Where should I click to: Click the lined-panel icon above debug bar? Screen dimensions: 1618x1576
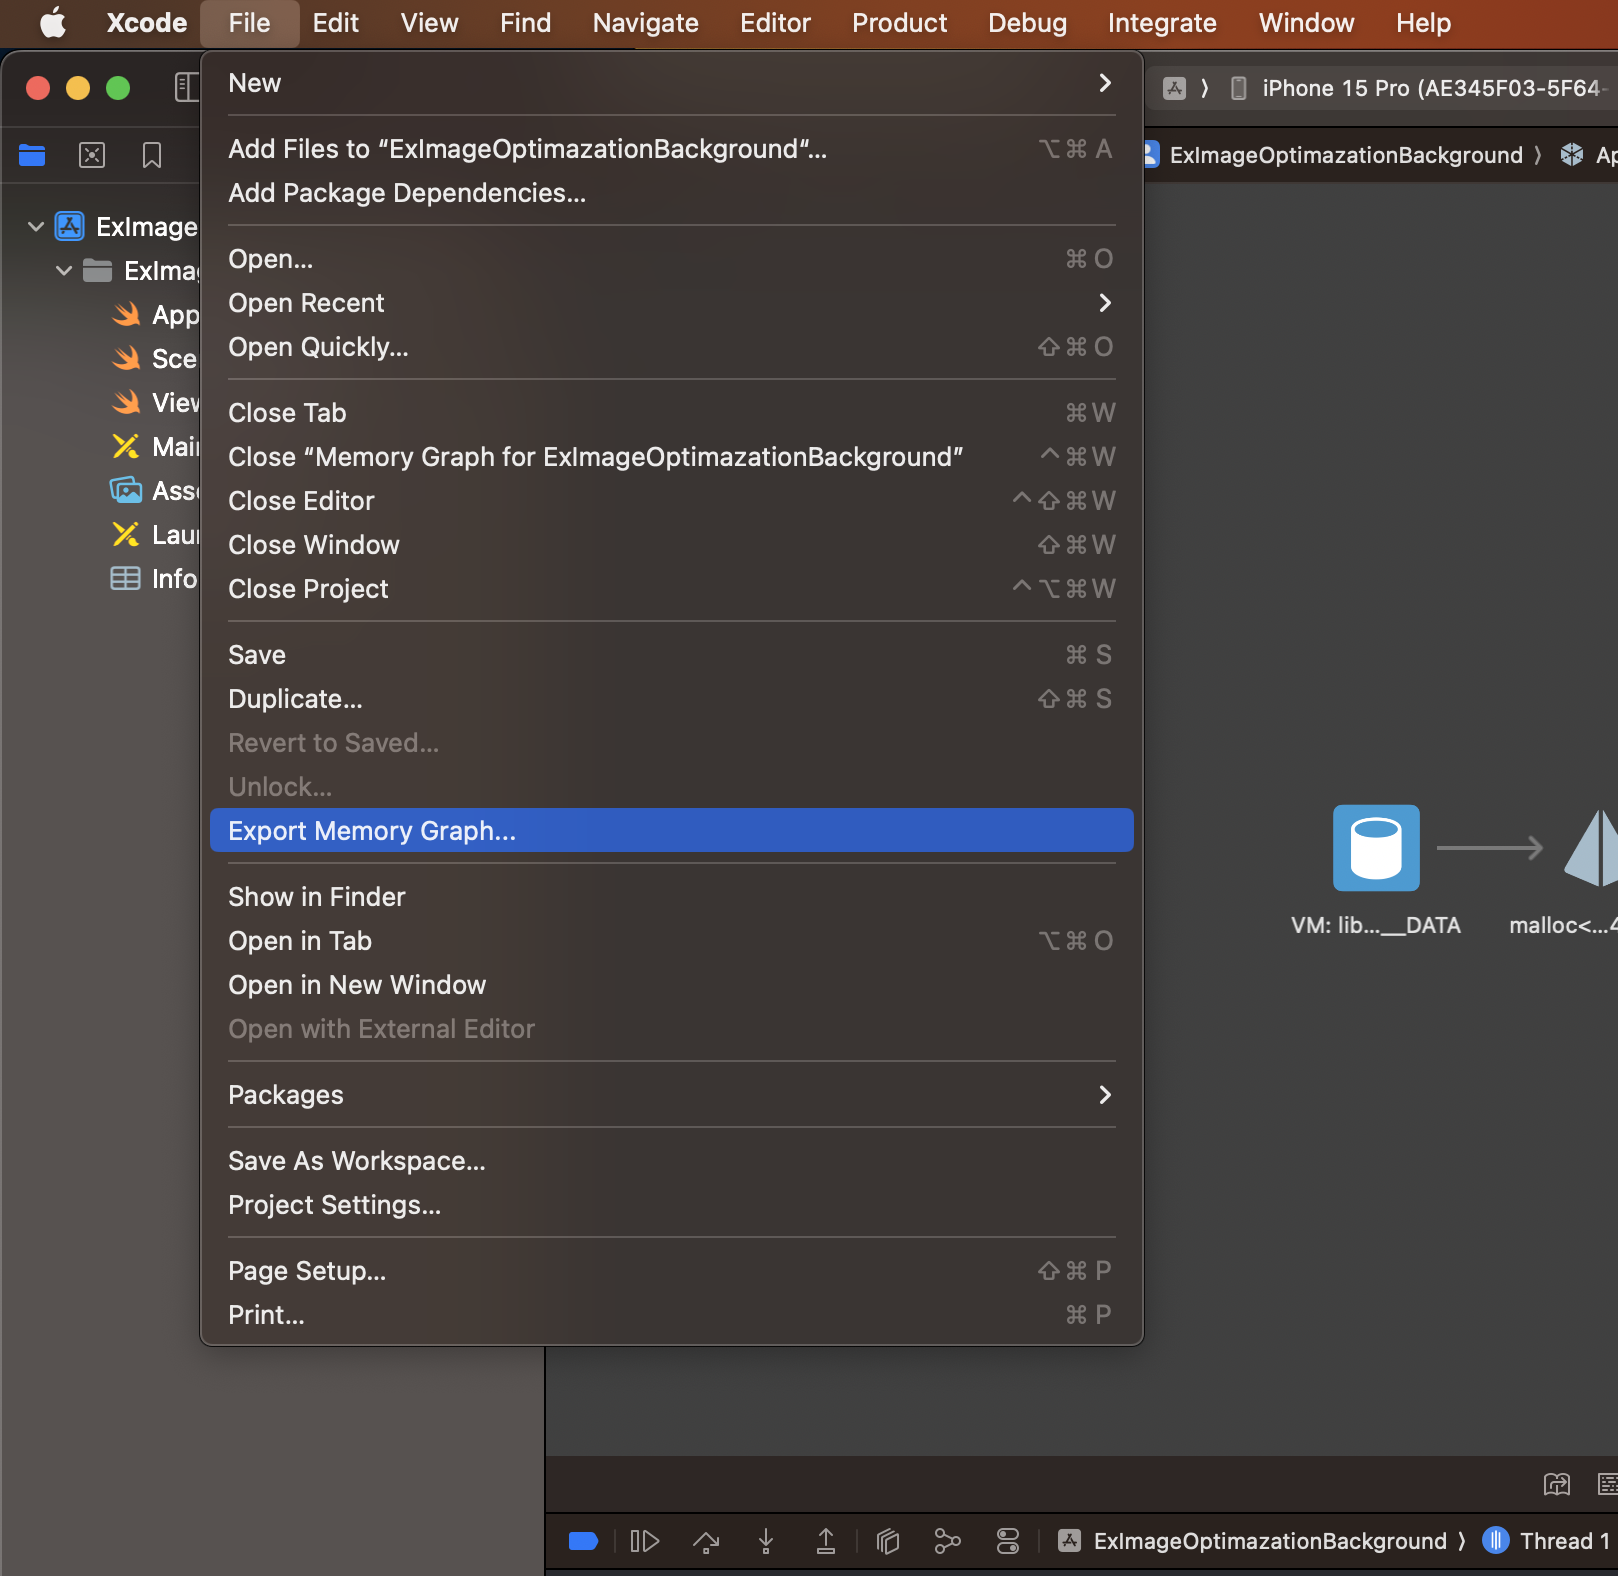pos(1608,1484)
